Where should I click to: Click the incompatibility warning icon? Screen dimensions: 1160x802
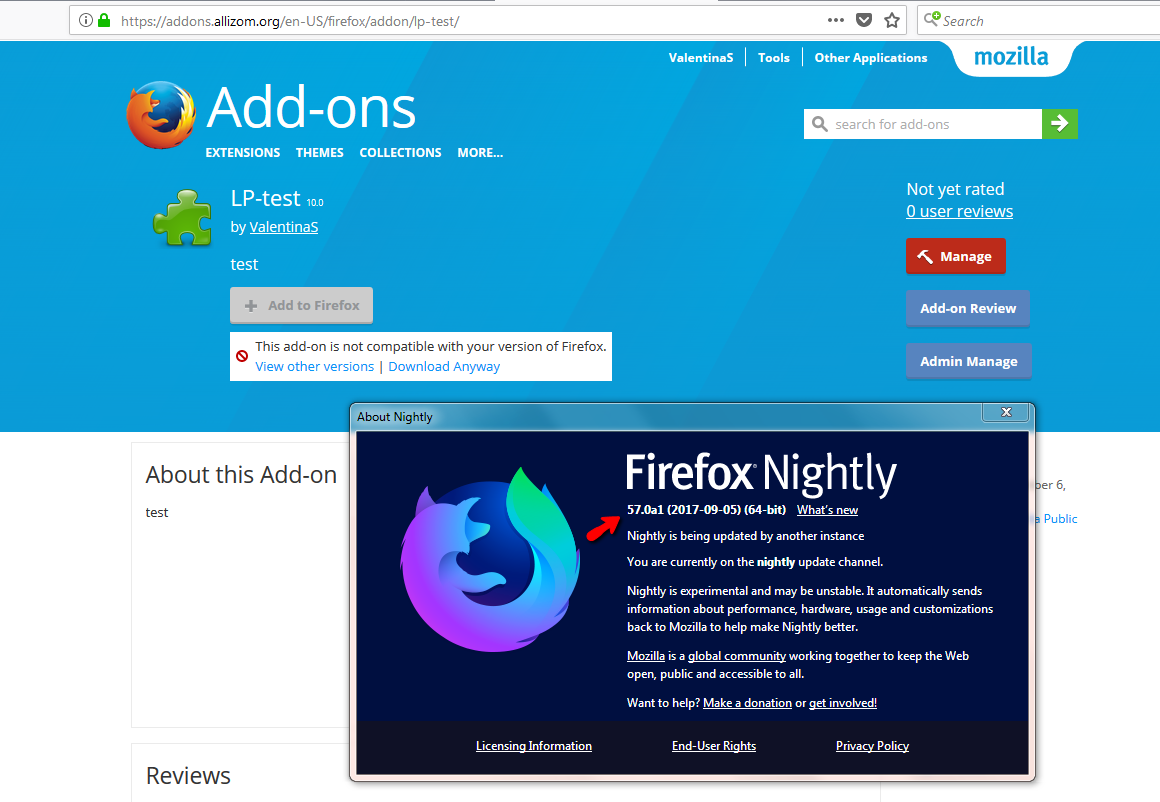242,356
